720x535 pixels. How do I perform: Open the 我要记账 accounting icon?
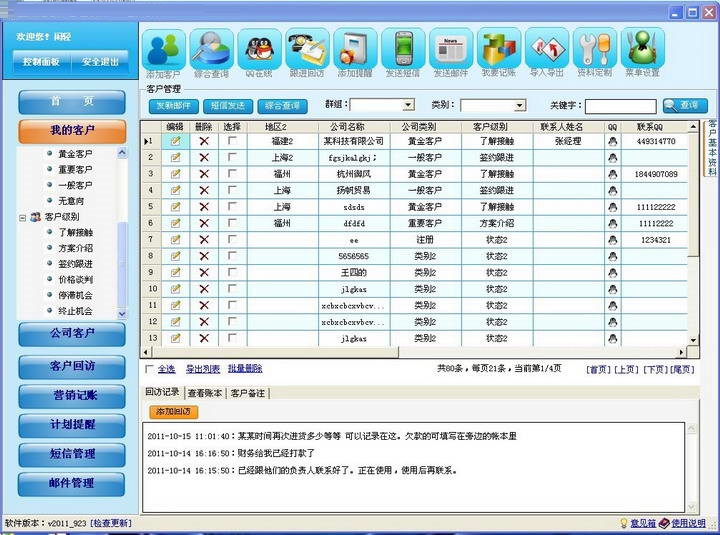(x=498, y=49)
